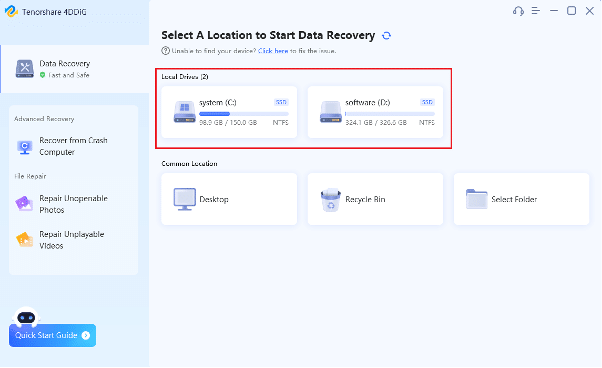Click the Repair Unopenable Photos icon
The width and height of the screenshot is (602, 368).
pyautogui.click(x=24, y=203)
